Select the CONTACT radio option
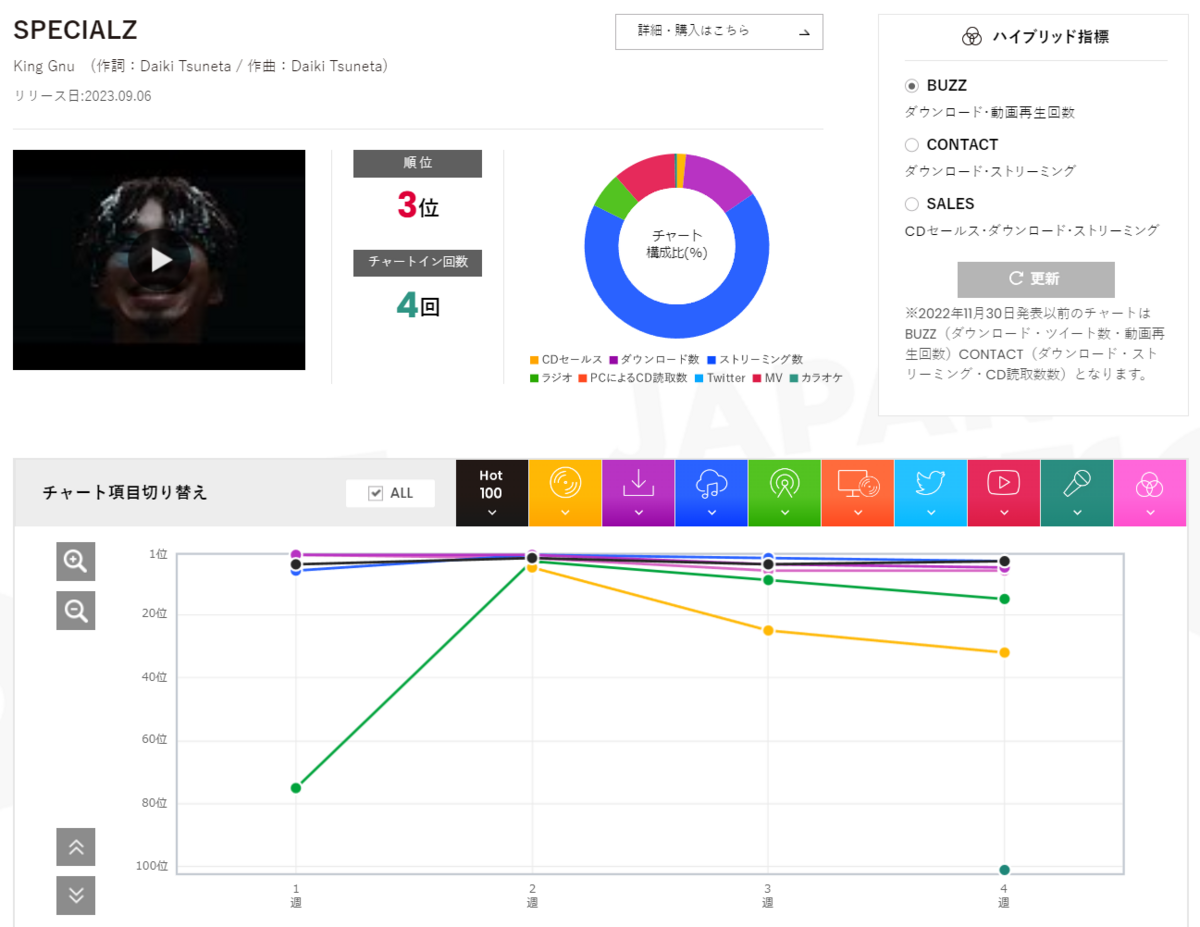Screen dimensions: 1200x927 pyautogui.click(x=911, y=145)
